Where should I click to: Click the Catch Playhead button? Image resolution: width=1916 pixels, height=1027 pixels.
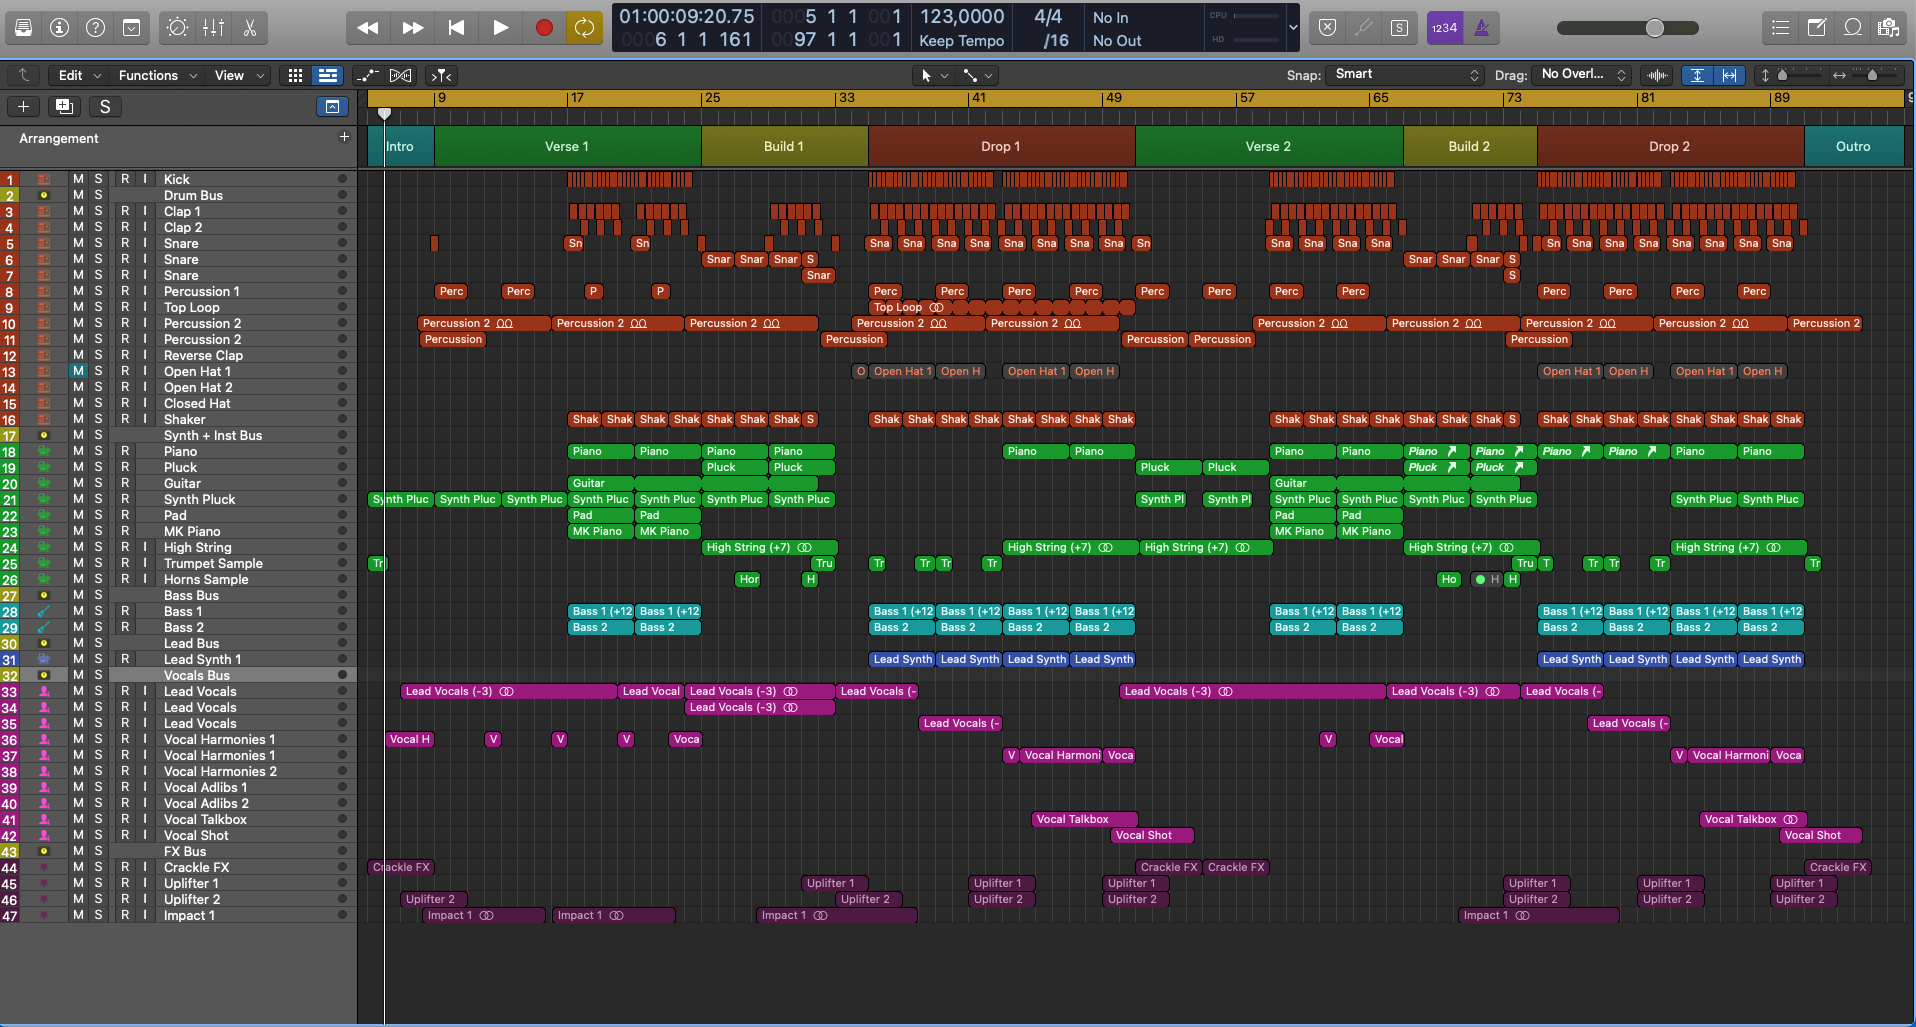click(441, 75)
